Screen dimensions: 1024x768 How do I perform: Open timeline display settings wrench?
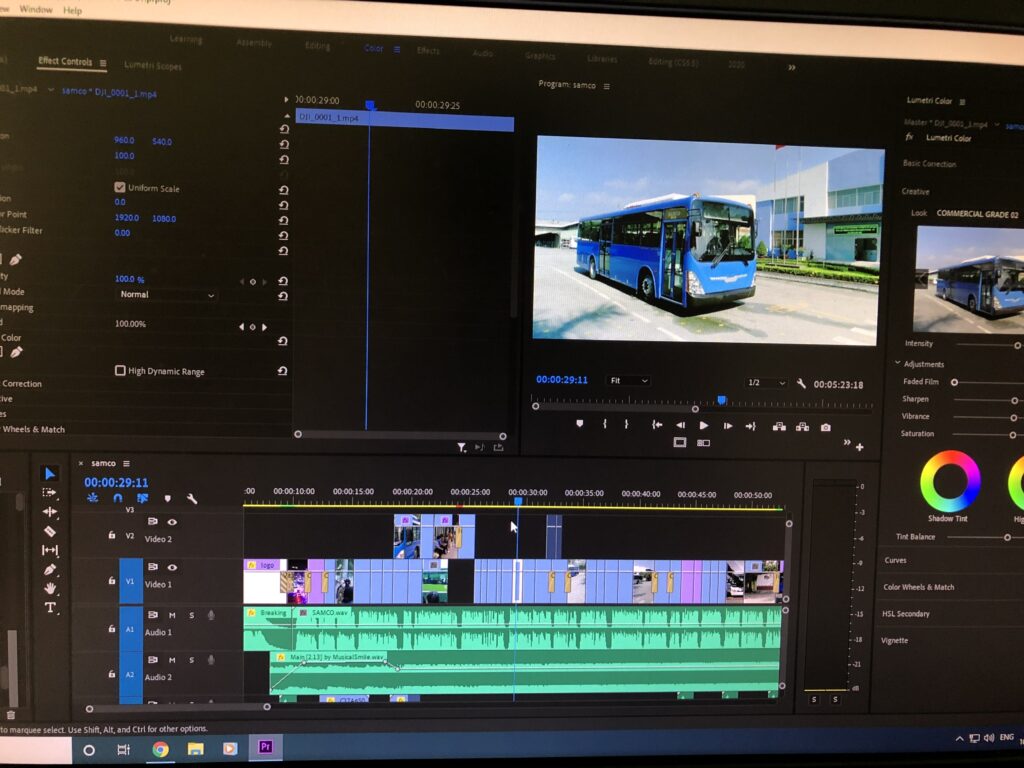point(192,499)
